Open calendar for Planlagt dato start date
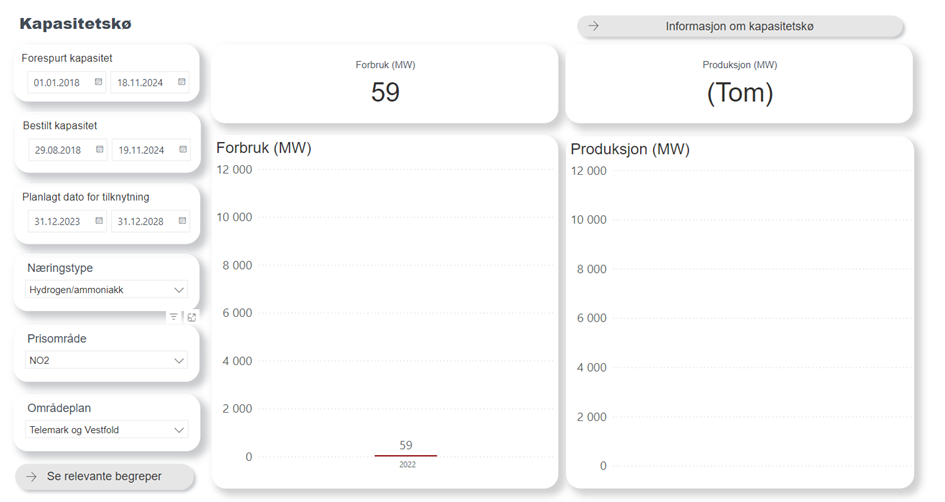 tap(99, 221)
